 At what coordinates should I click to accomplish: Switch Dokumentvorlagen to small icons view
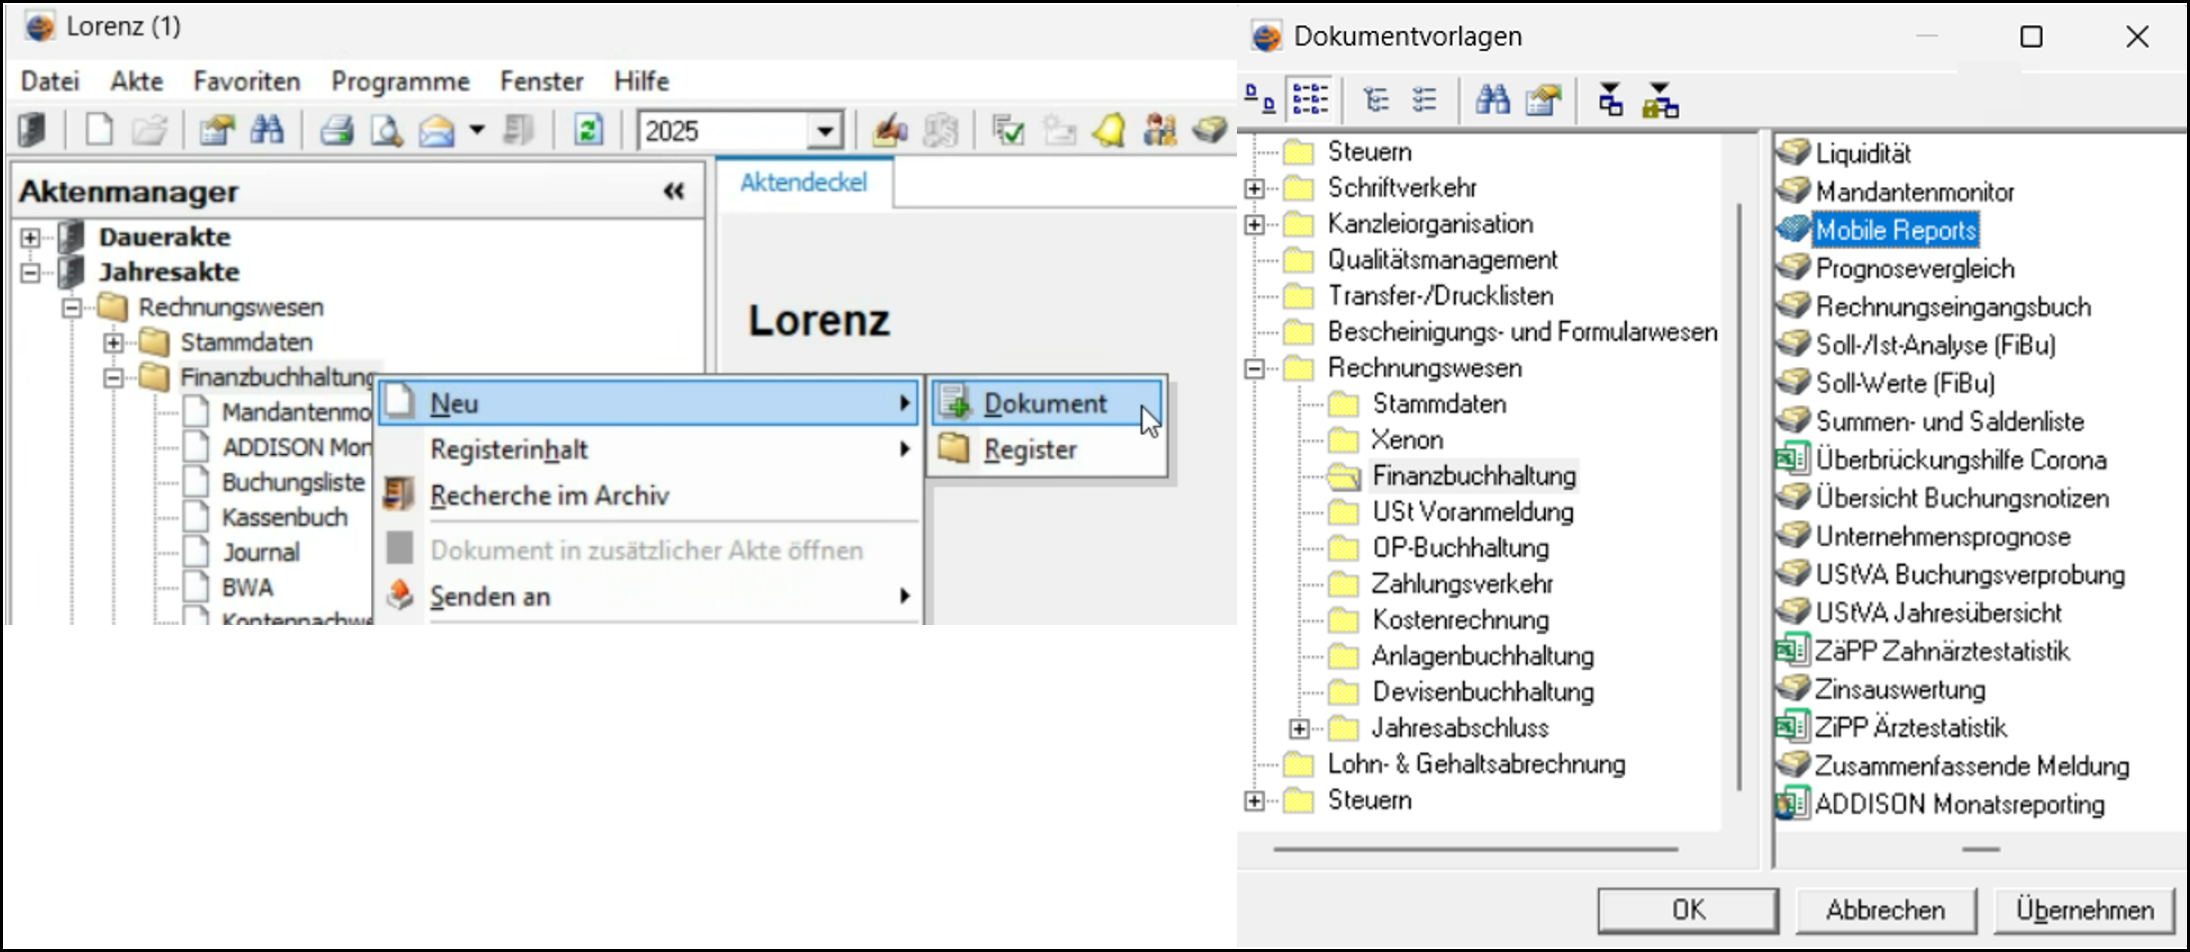tap(1259, 99)
